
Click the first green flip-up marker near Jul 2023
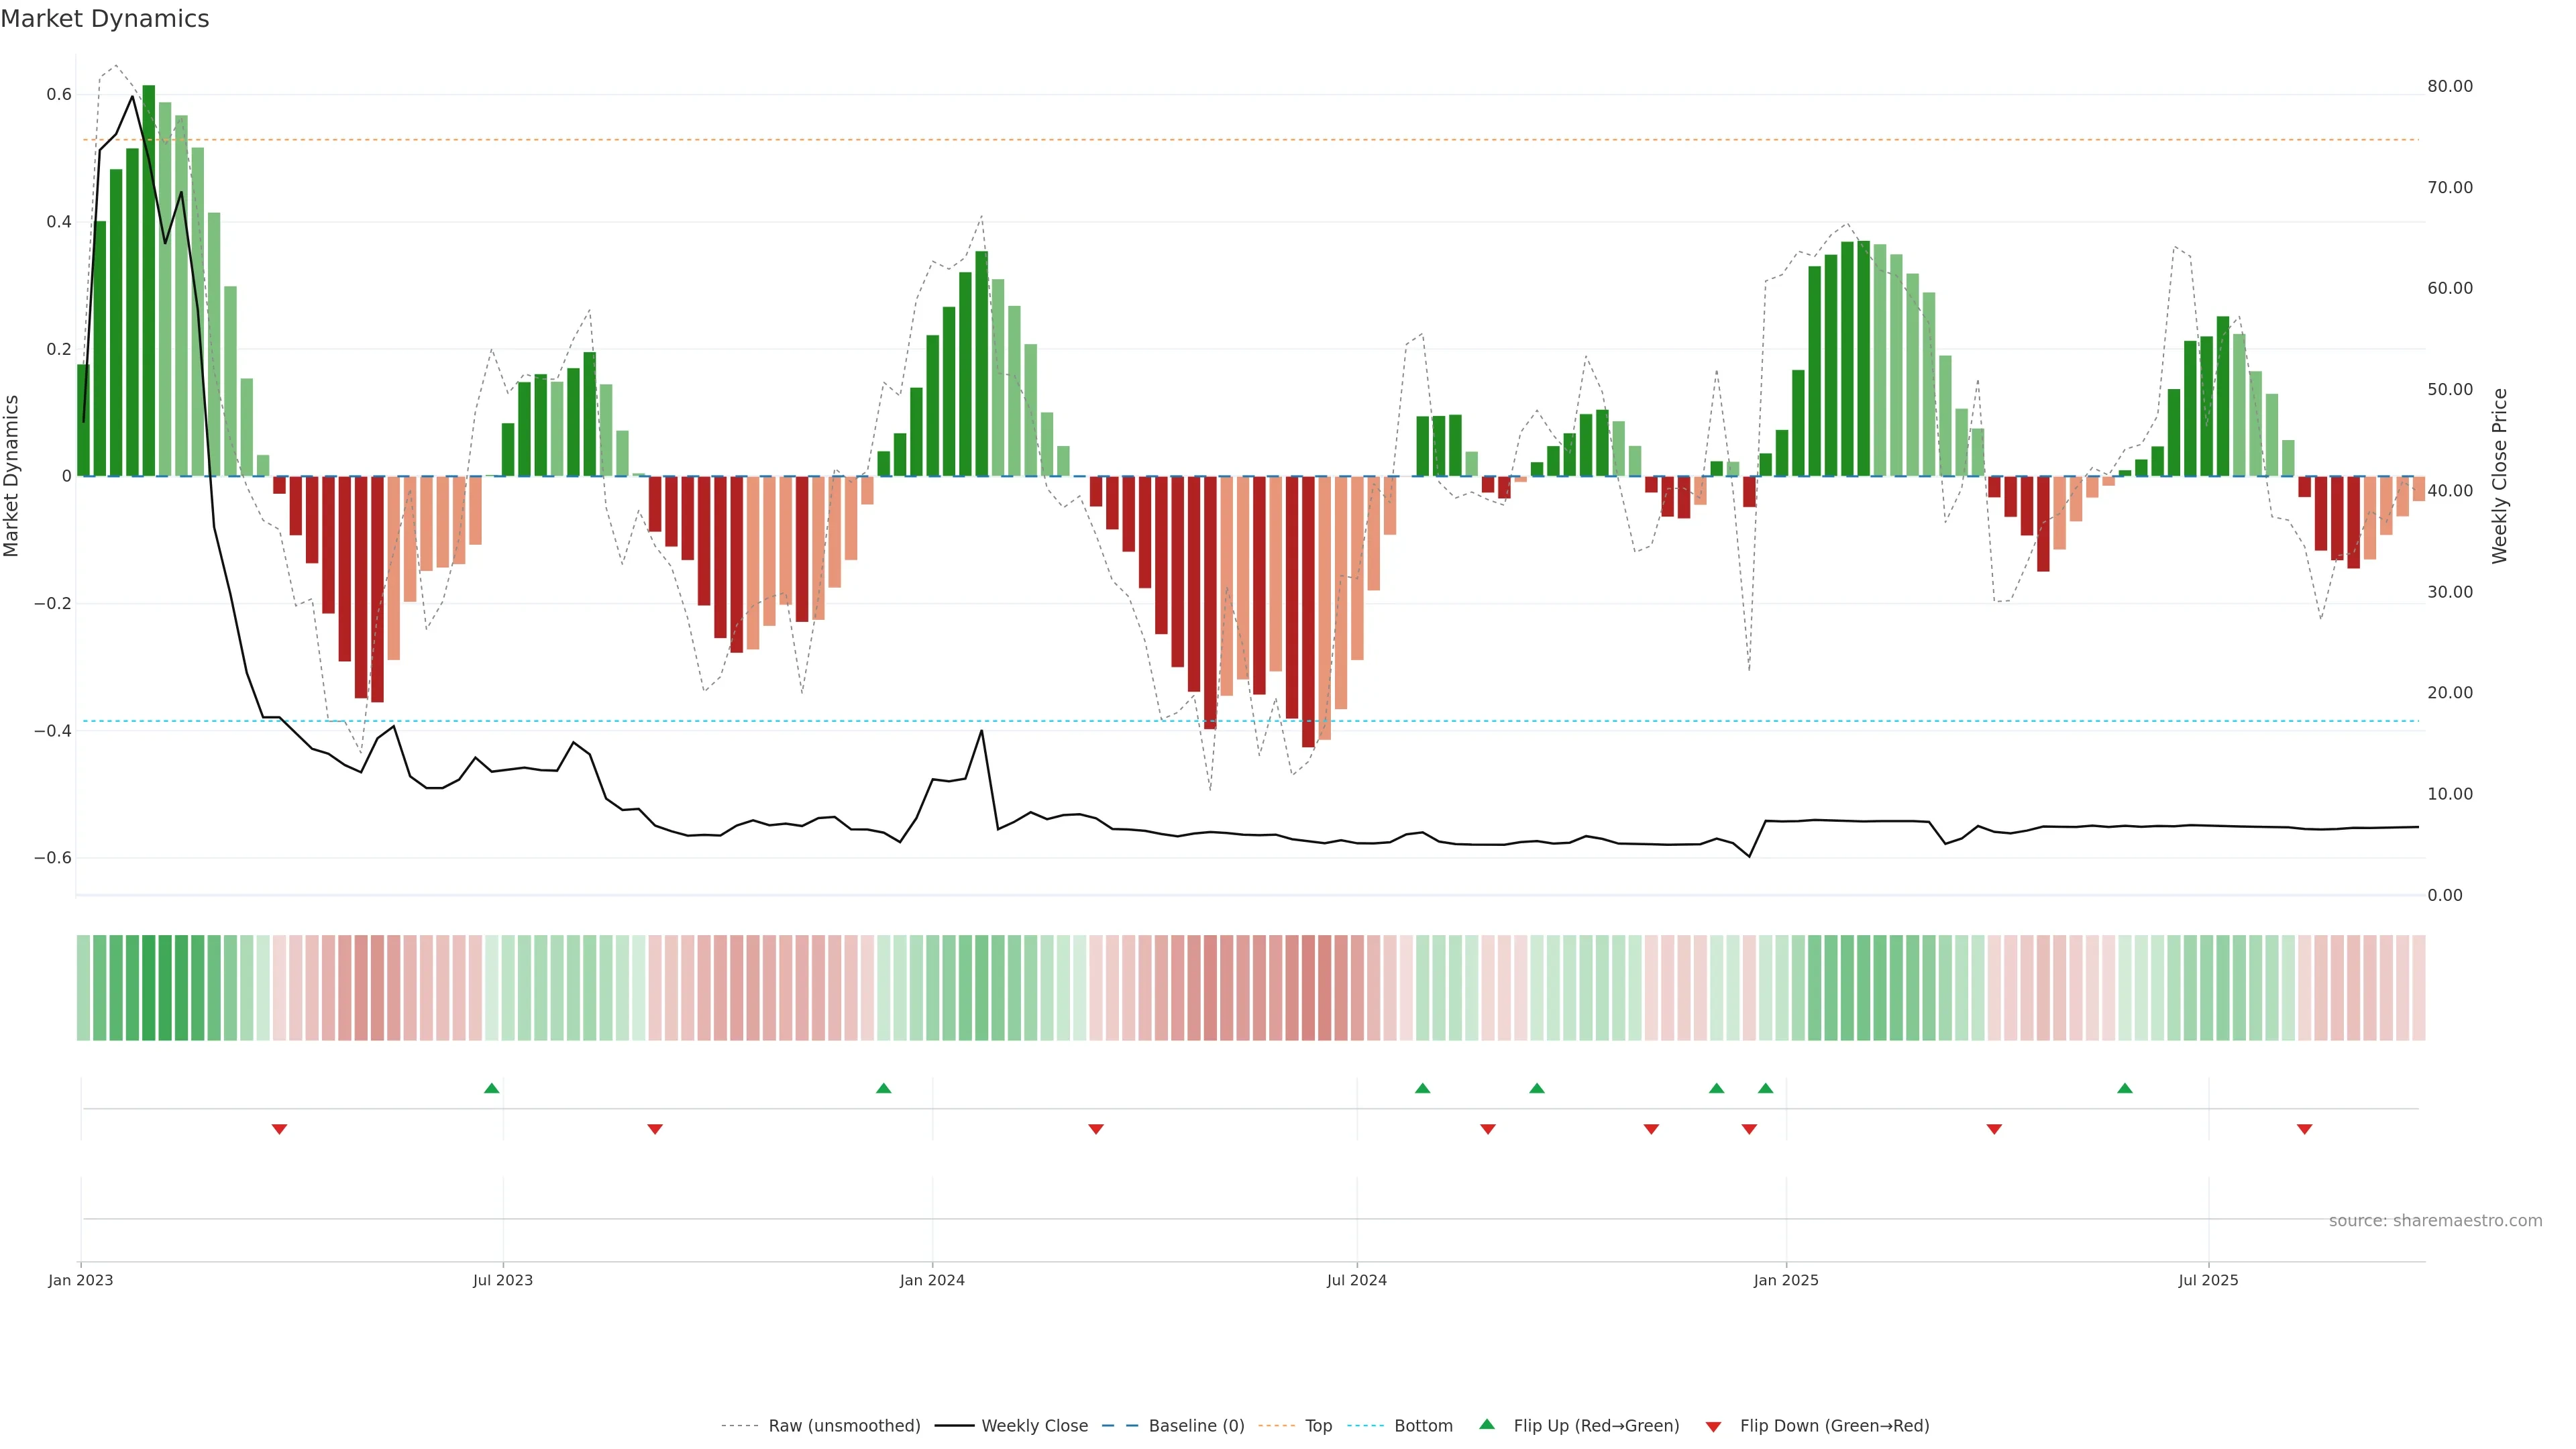click(491, 1088)
